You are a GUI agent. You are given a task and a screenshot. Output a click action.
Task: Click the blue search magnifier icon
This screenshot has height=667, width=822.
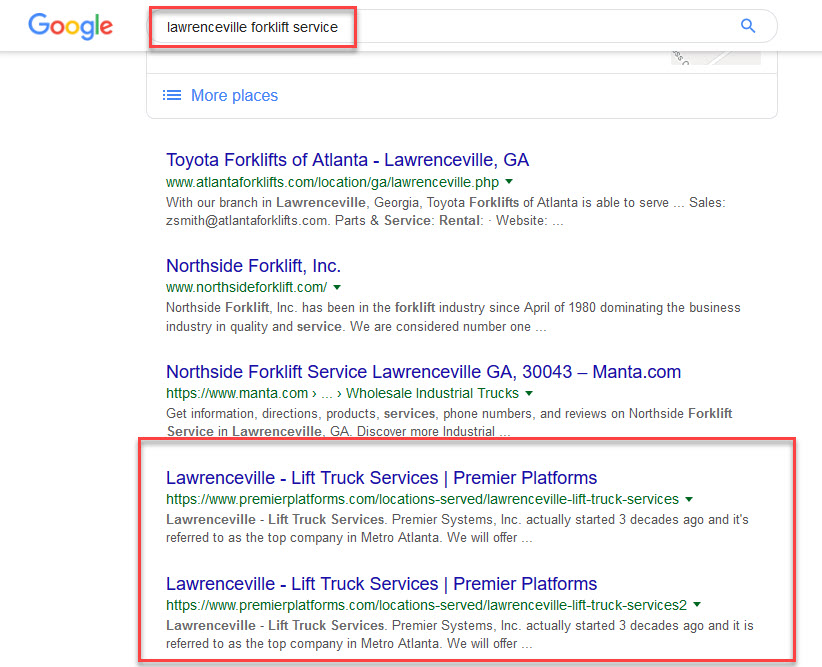tap(748, 26)
